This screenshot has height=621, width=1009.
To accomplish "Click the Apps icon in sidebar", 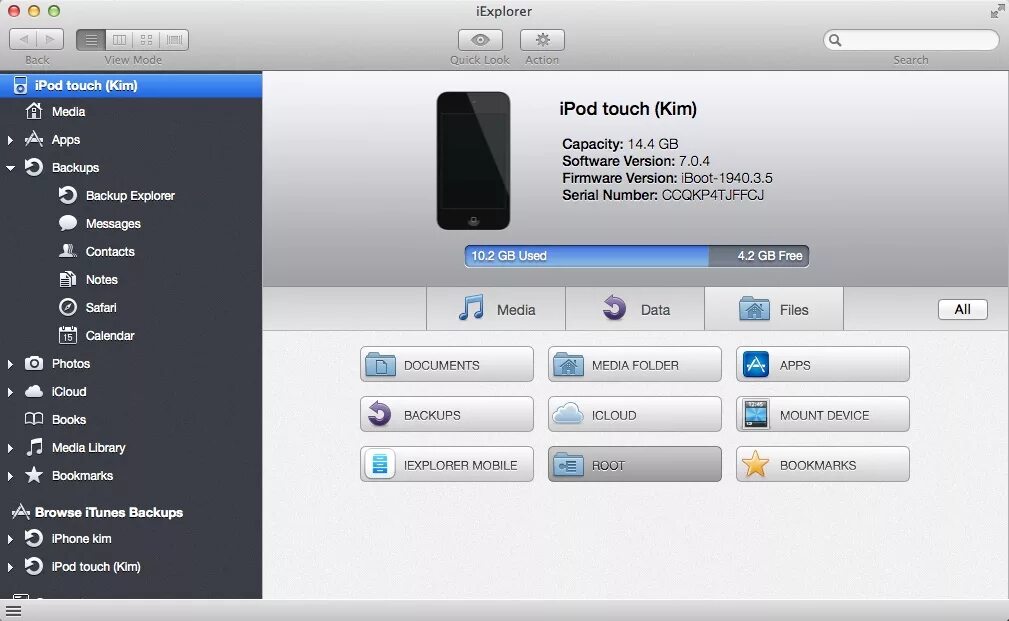I will coord(34,139).
